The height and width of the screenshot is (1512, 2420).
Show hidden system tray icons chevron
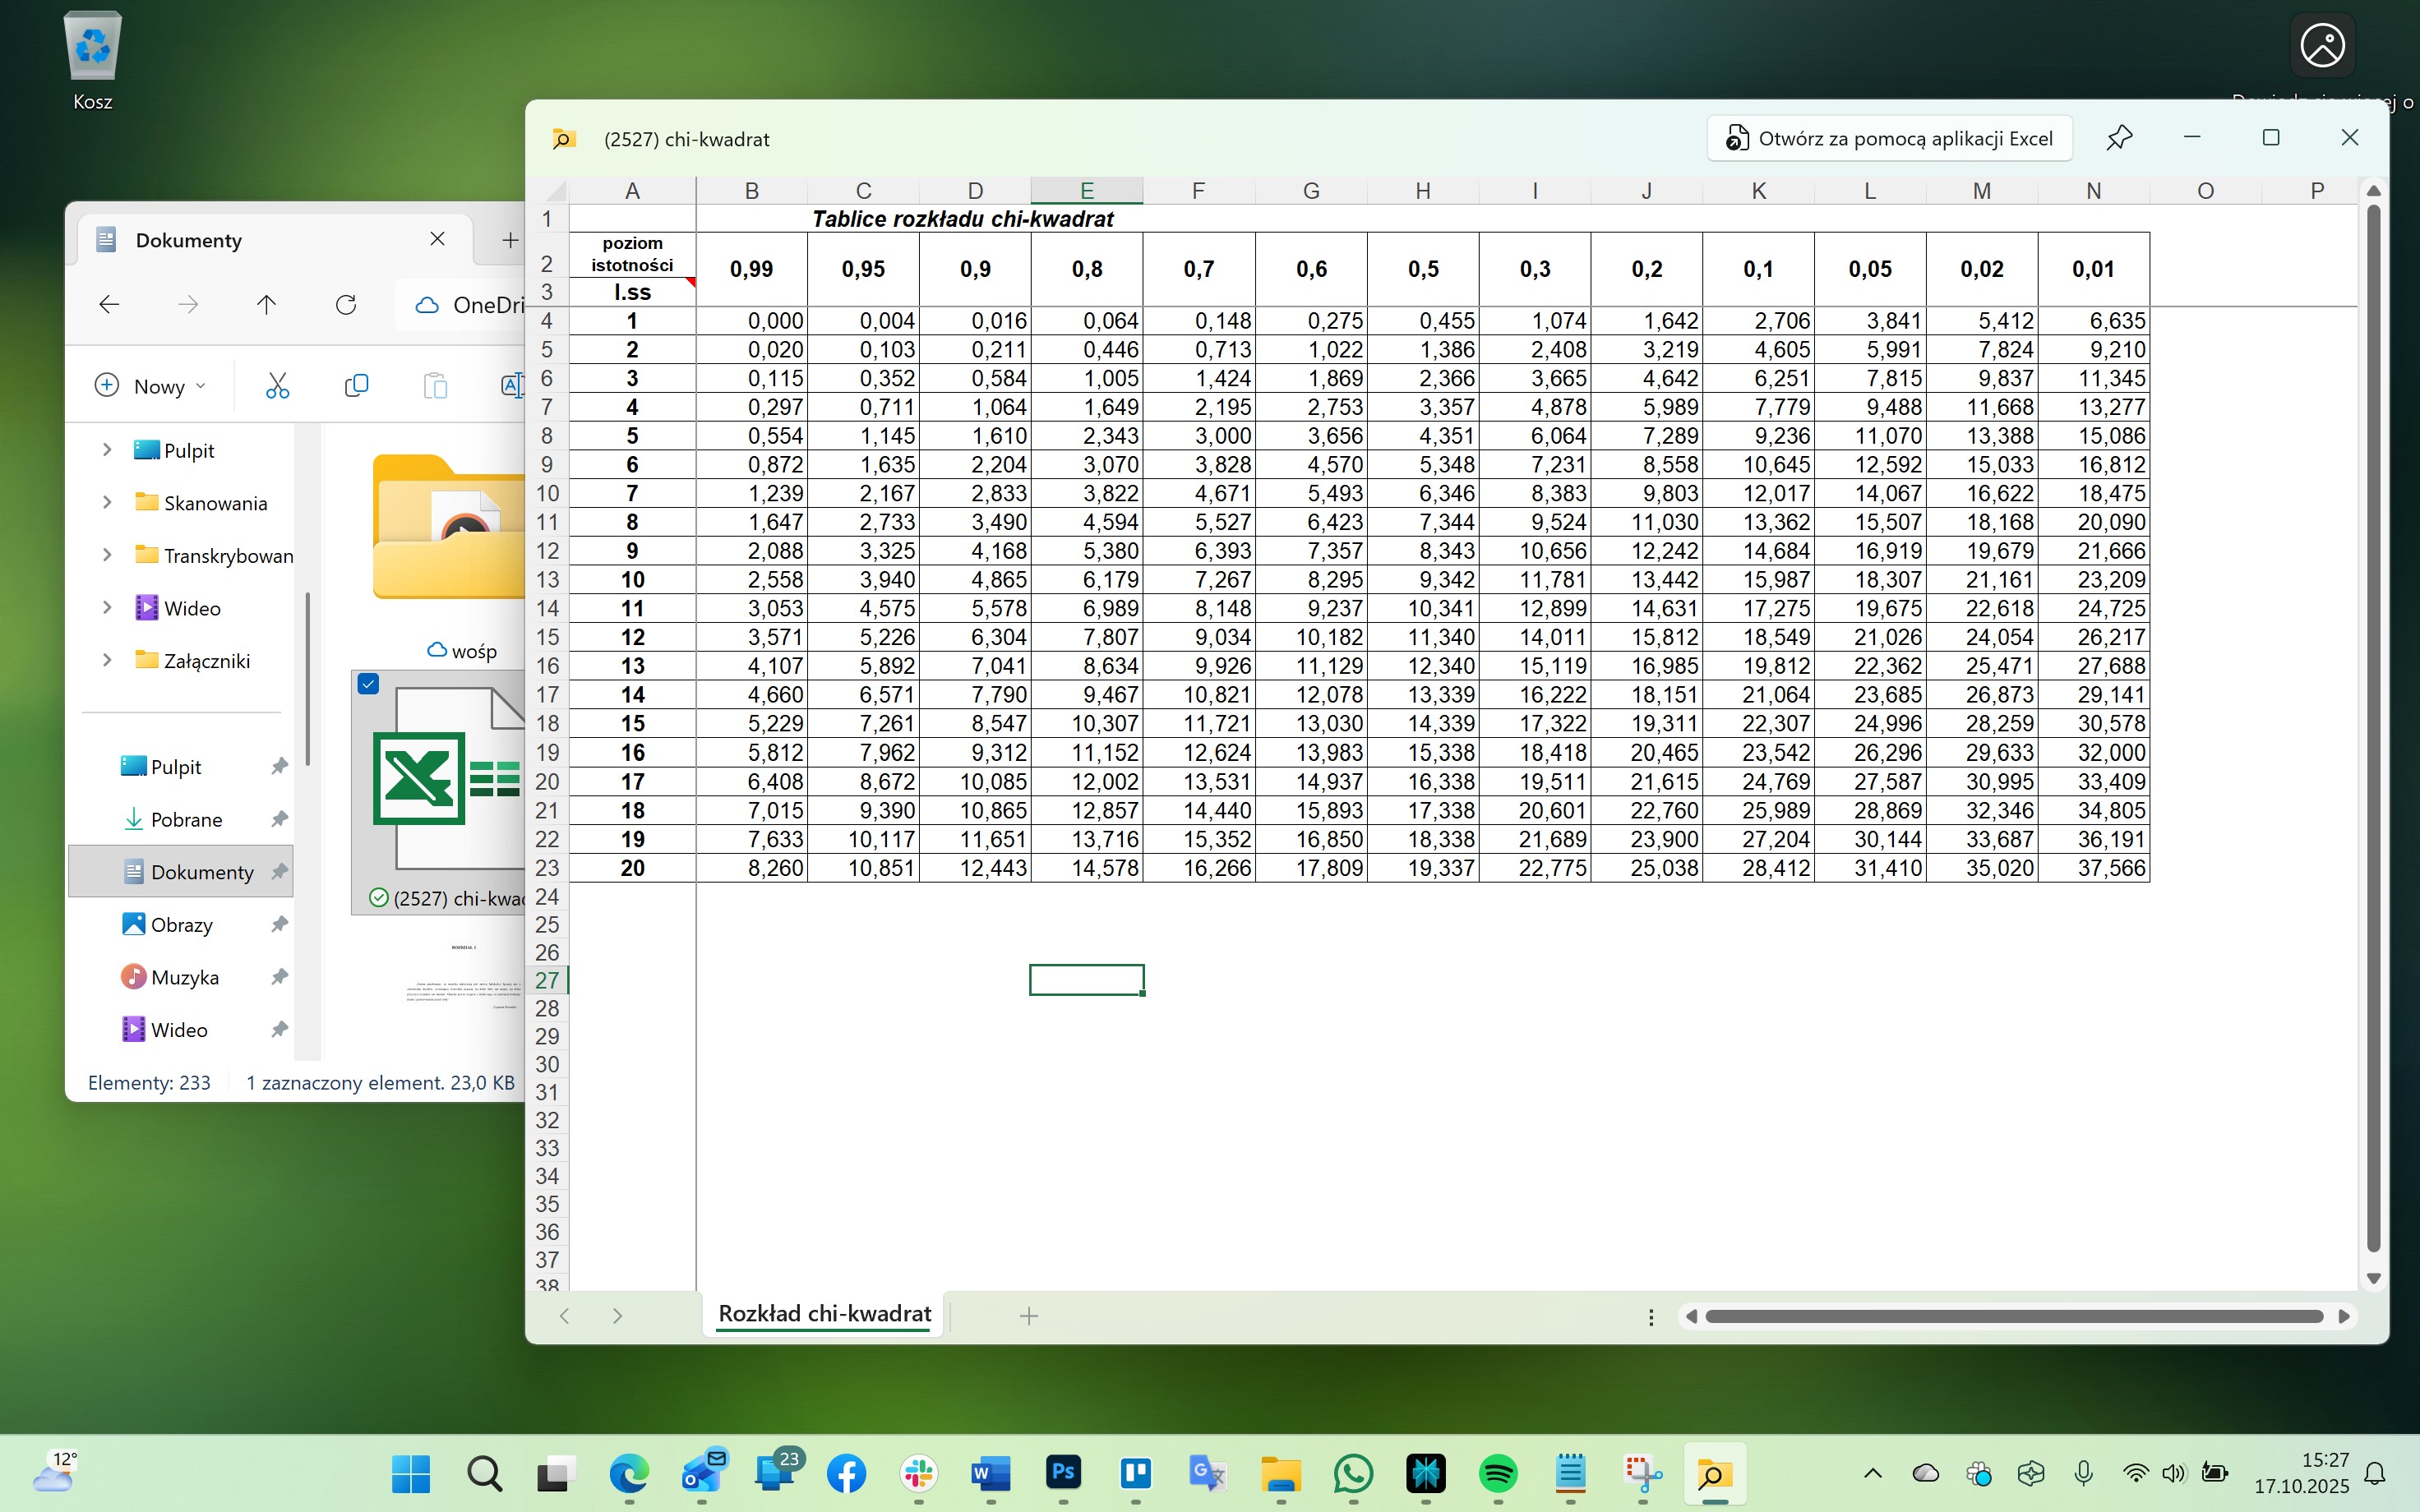click(x=1872, y=1473)
